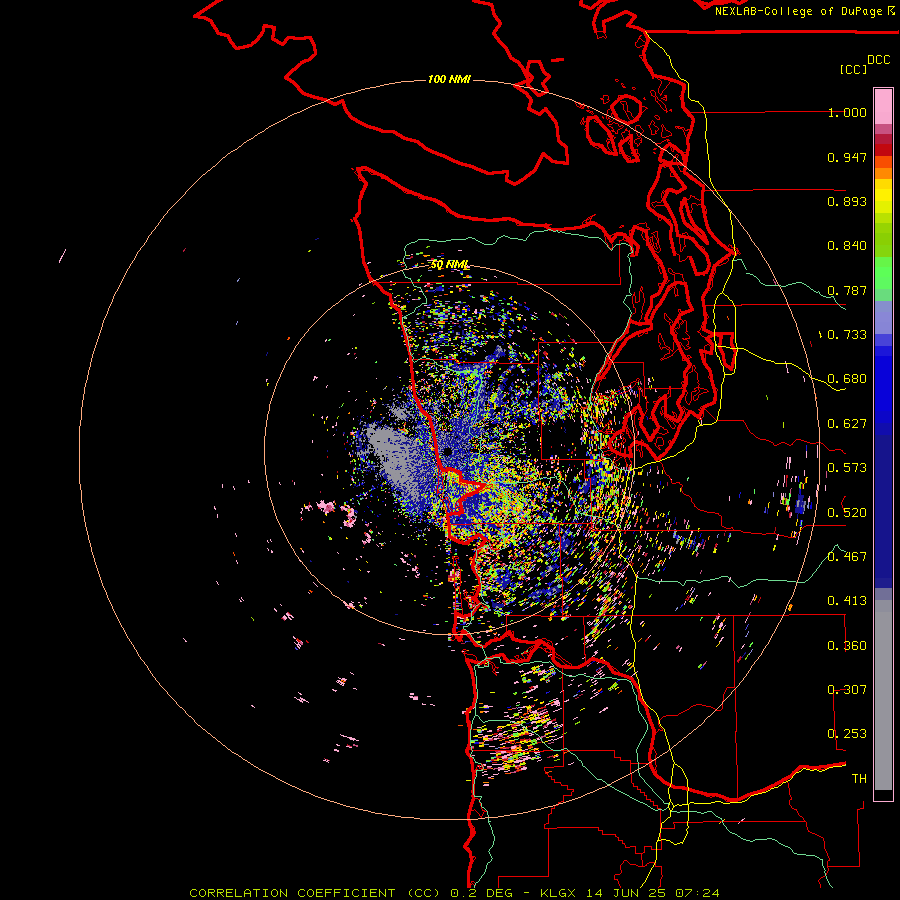Click the TH threshold label
Screen dimensions: 900x900
859,778
